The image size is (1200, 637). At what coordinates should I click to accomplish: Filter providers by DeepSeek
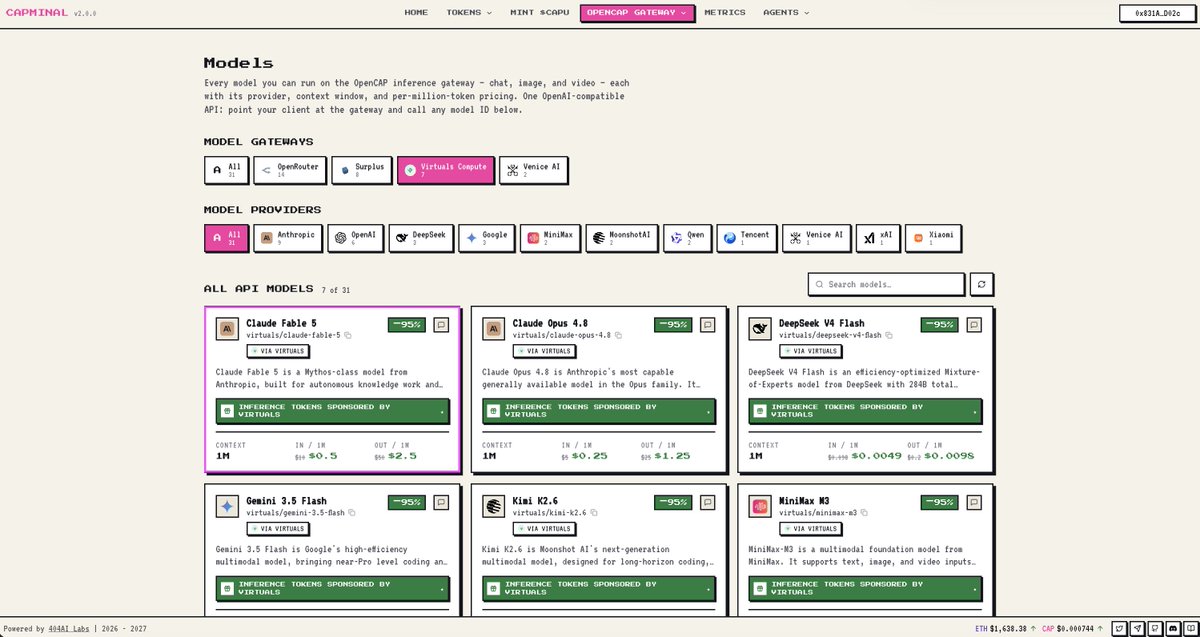pyautogui.click(x=420, y=238)
